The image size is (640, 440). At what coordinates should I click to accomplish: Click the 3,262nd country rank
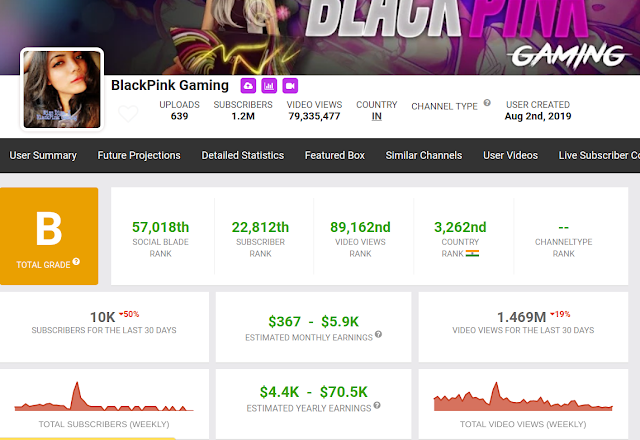(x=460, y=227)
